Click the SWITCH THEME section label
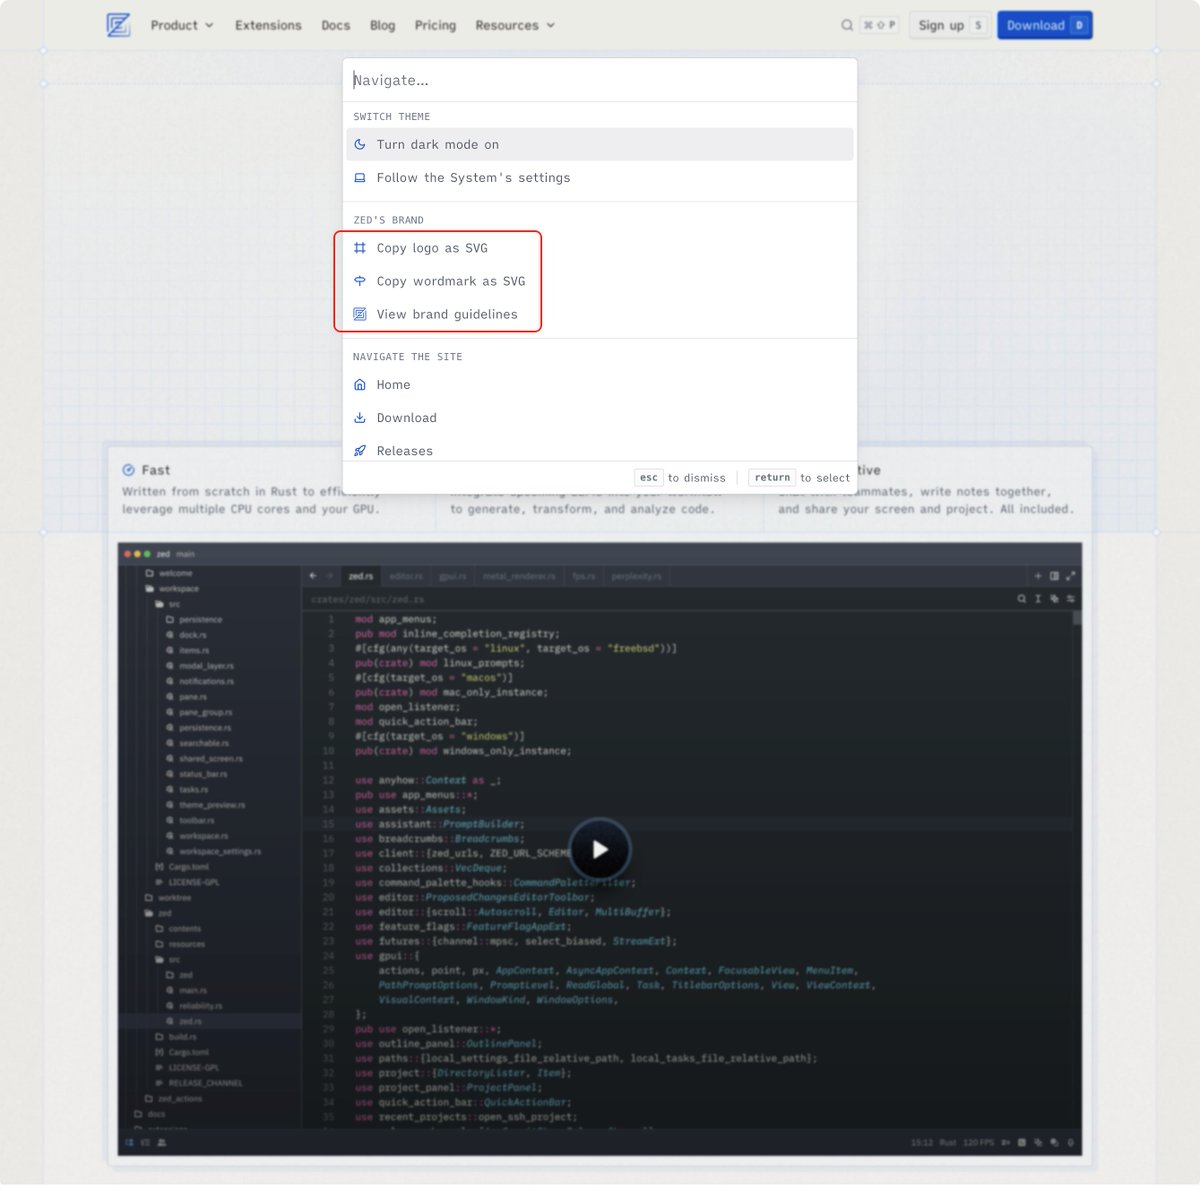 point(391,117)
